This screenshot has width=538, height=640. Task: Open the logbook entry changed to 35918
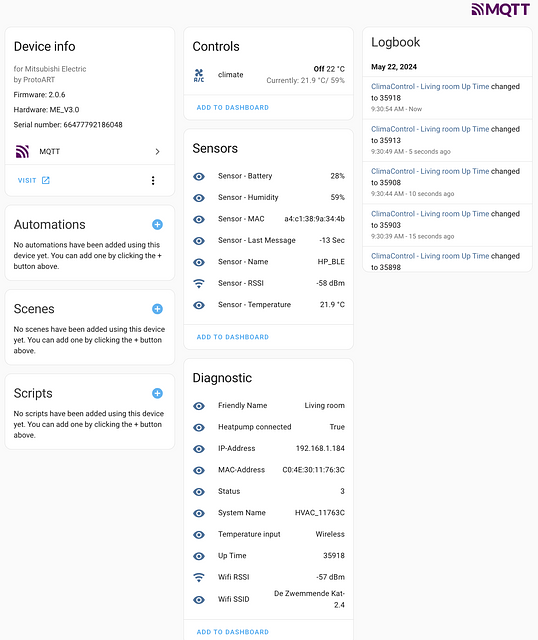447,98
